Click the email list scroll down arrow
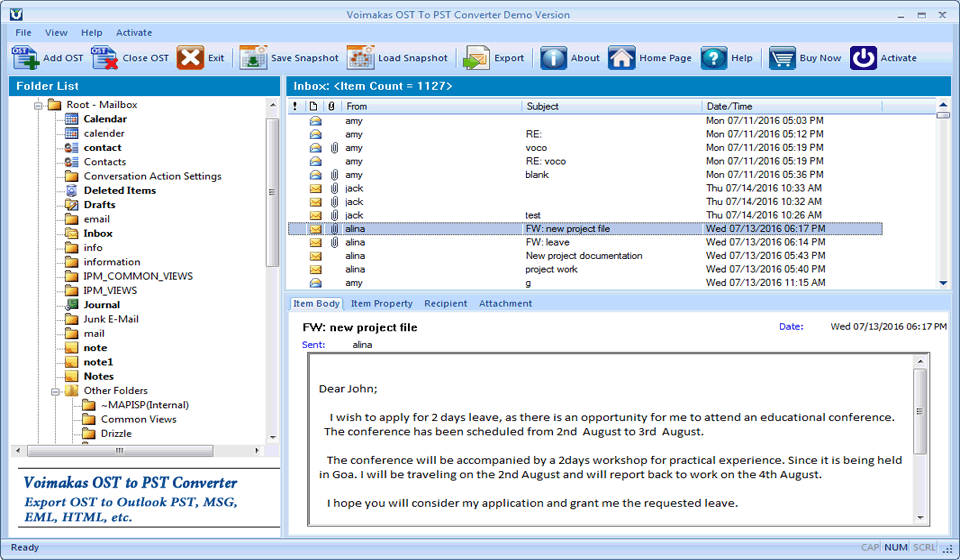 (943, 283)
